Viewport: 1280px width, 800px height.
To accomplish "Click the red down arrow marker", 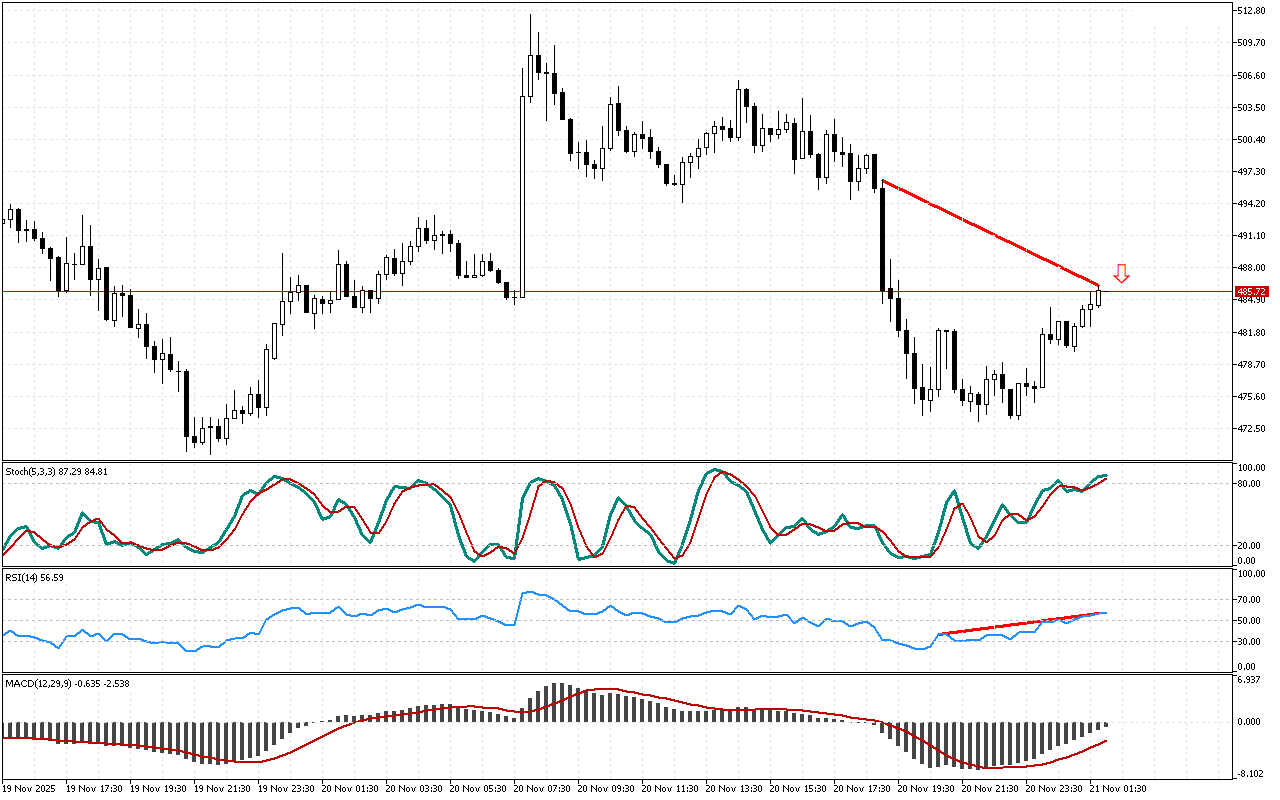I will tap(1121, 273).
